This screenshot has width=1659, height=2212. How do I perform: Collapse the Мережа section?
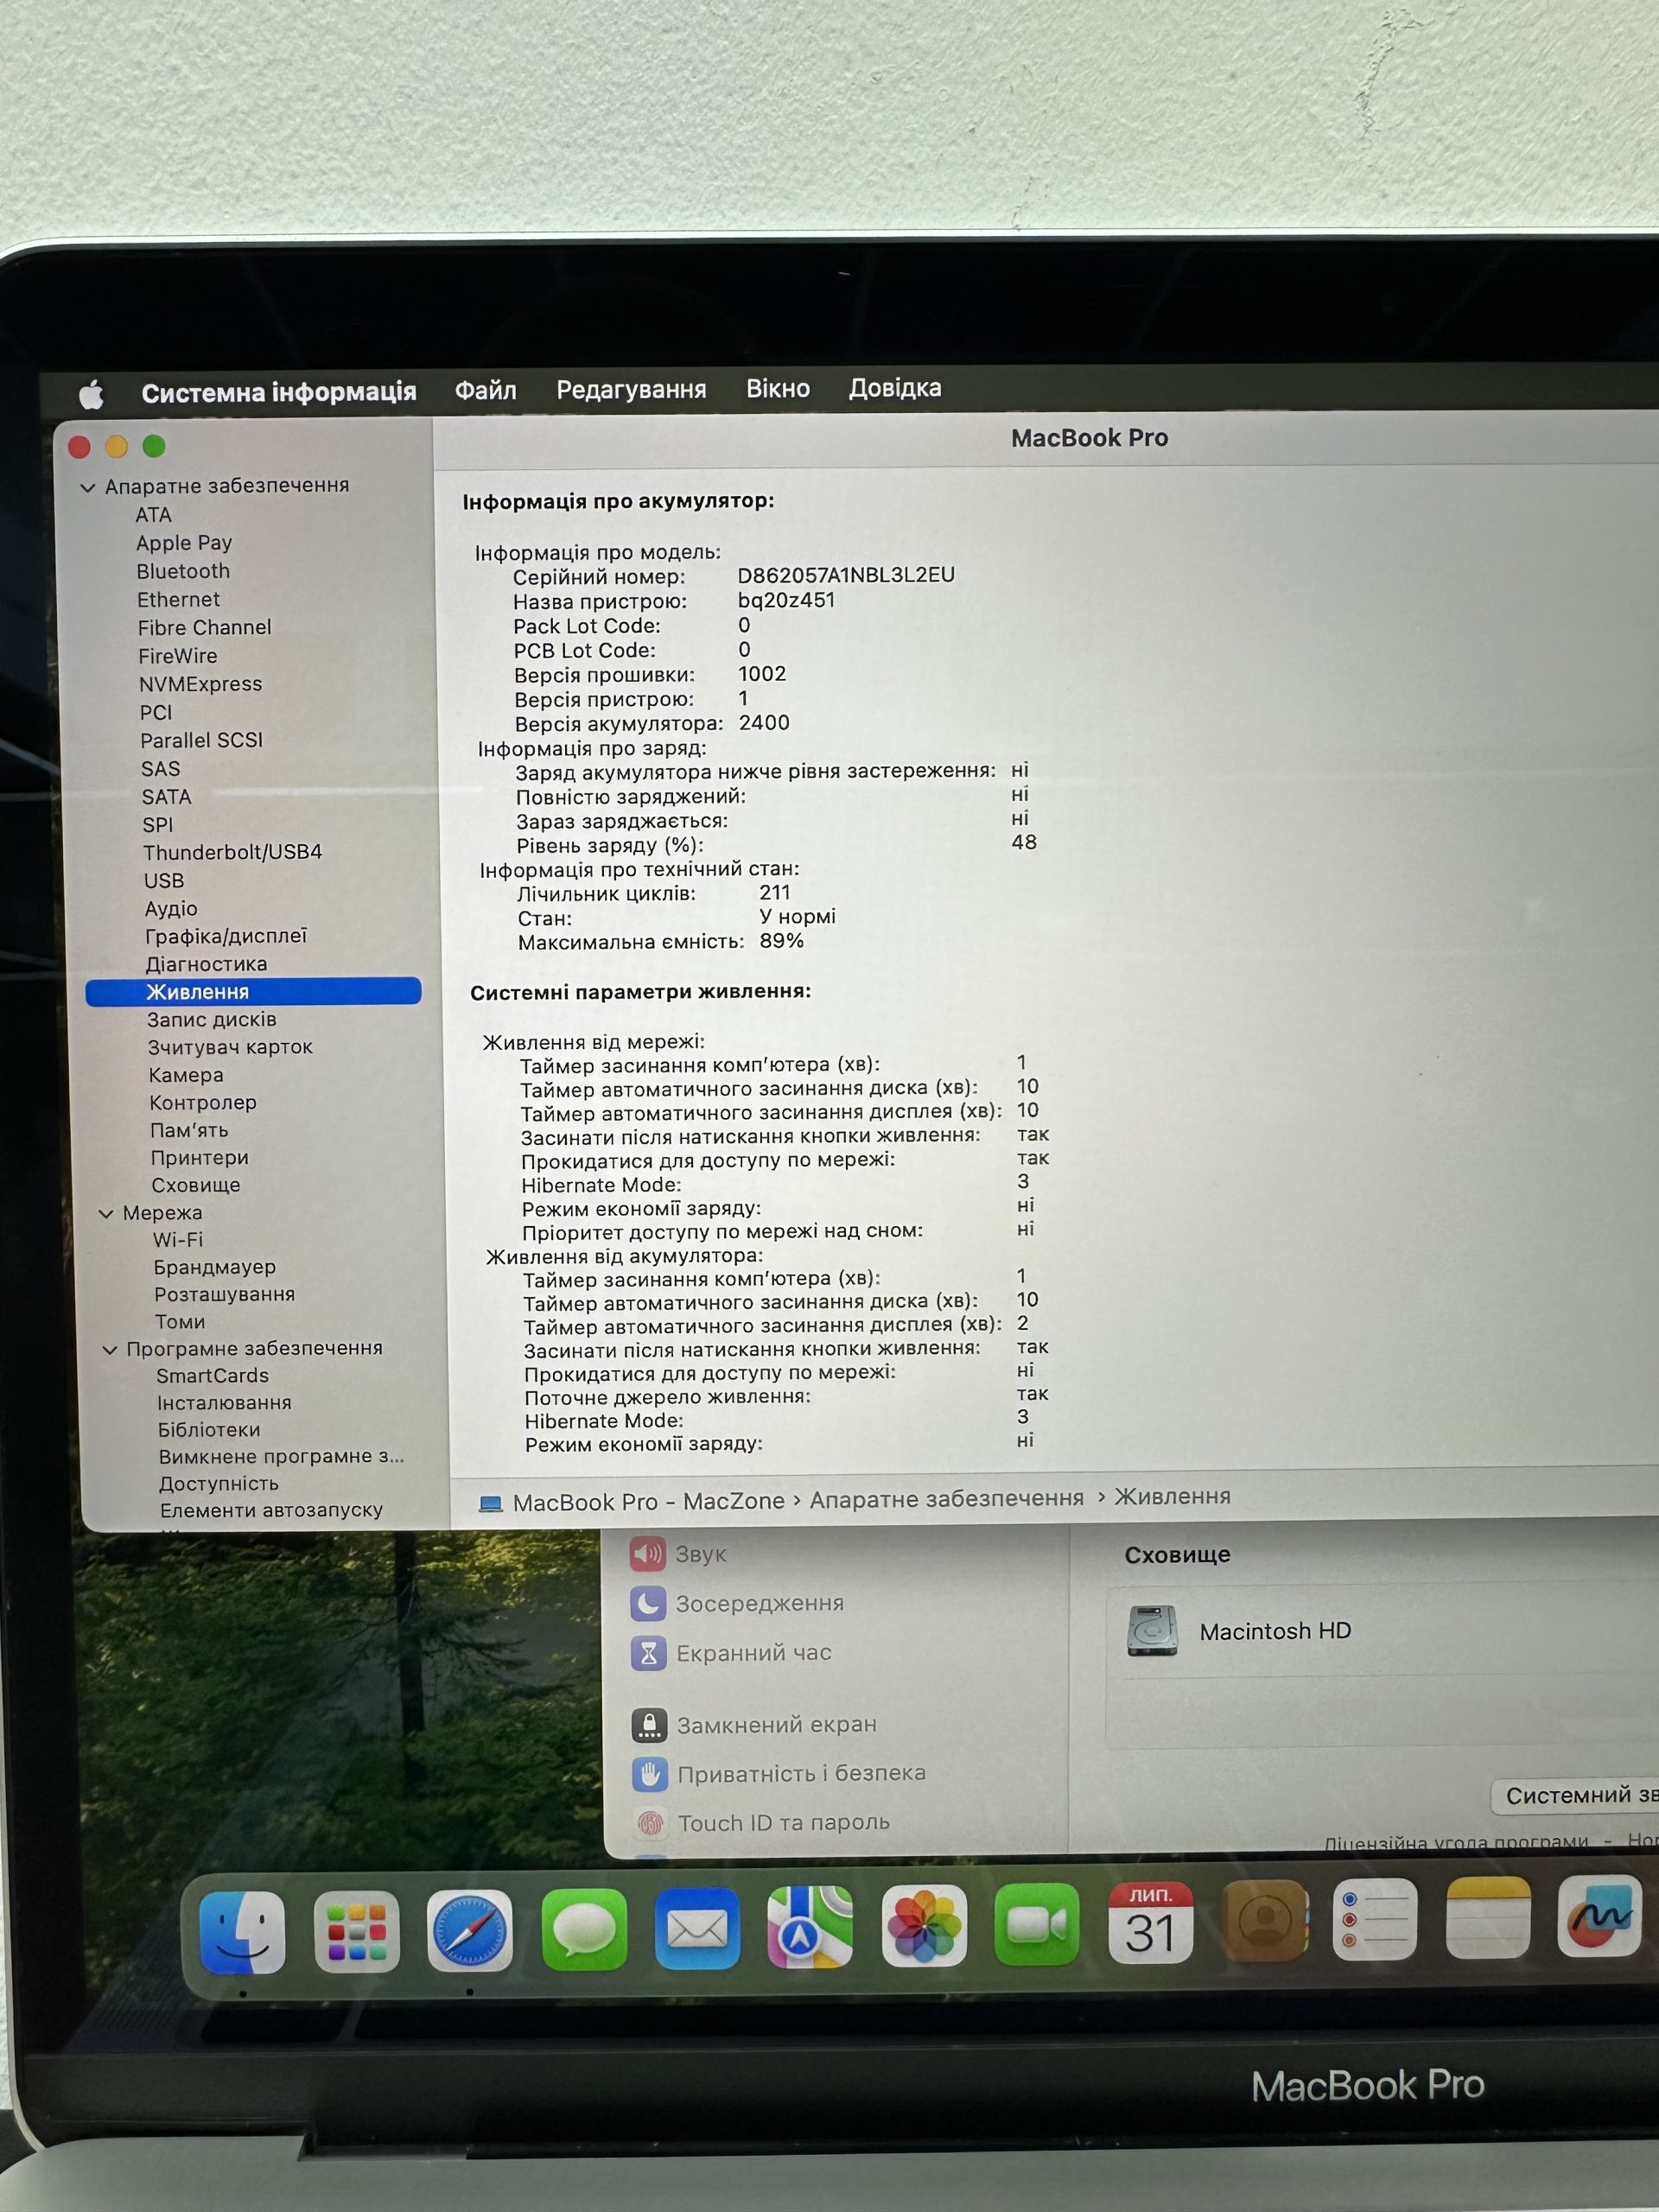click(x=106, y=1213)
